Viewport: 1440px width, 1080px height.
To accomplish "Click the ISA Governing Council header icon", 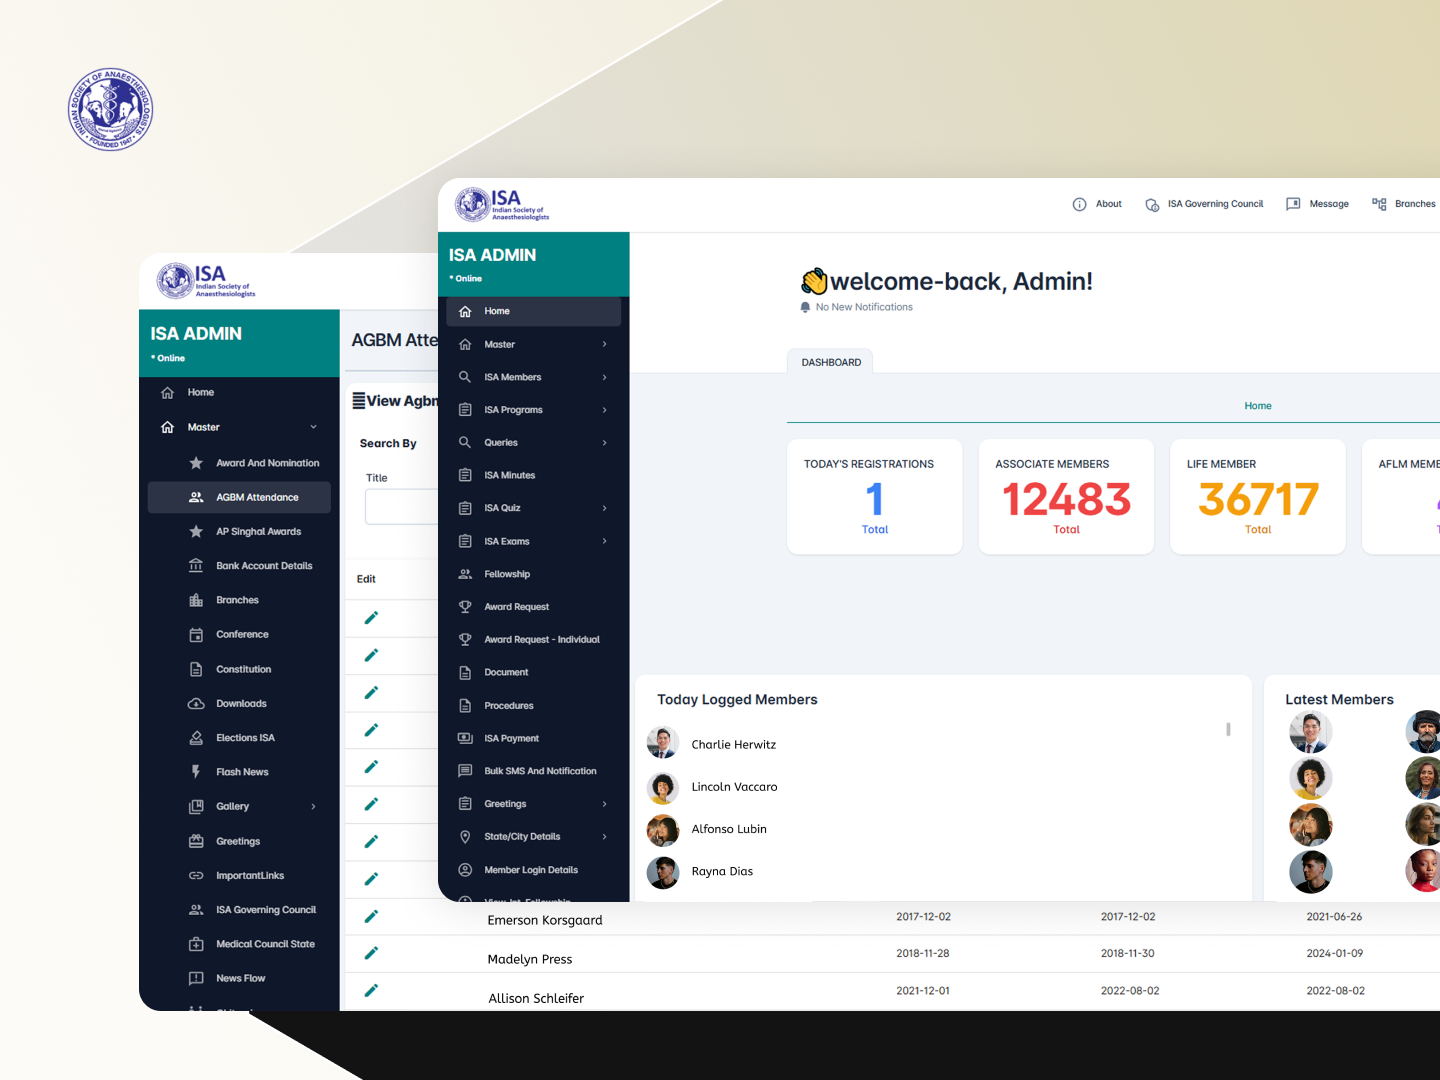I will click(1152, 204).
